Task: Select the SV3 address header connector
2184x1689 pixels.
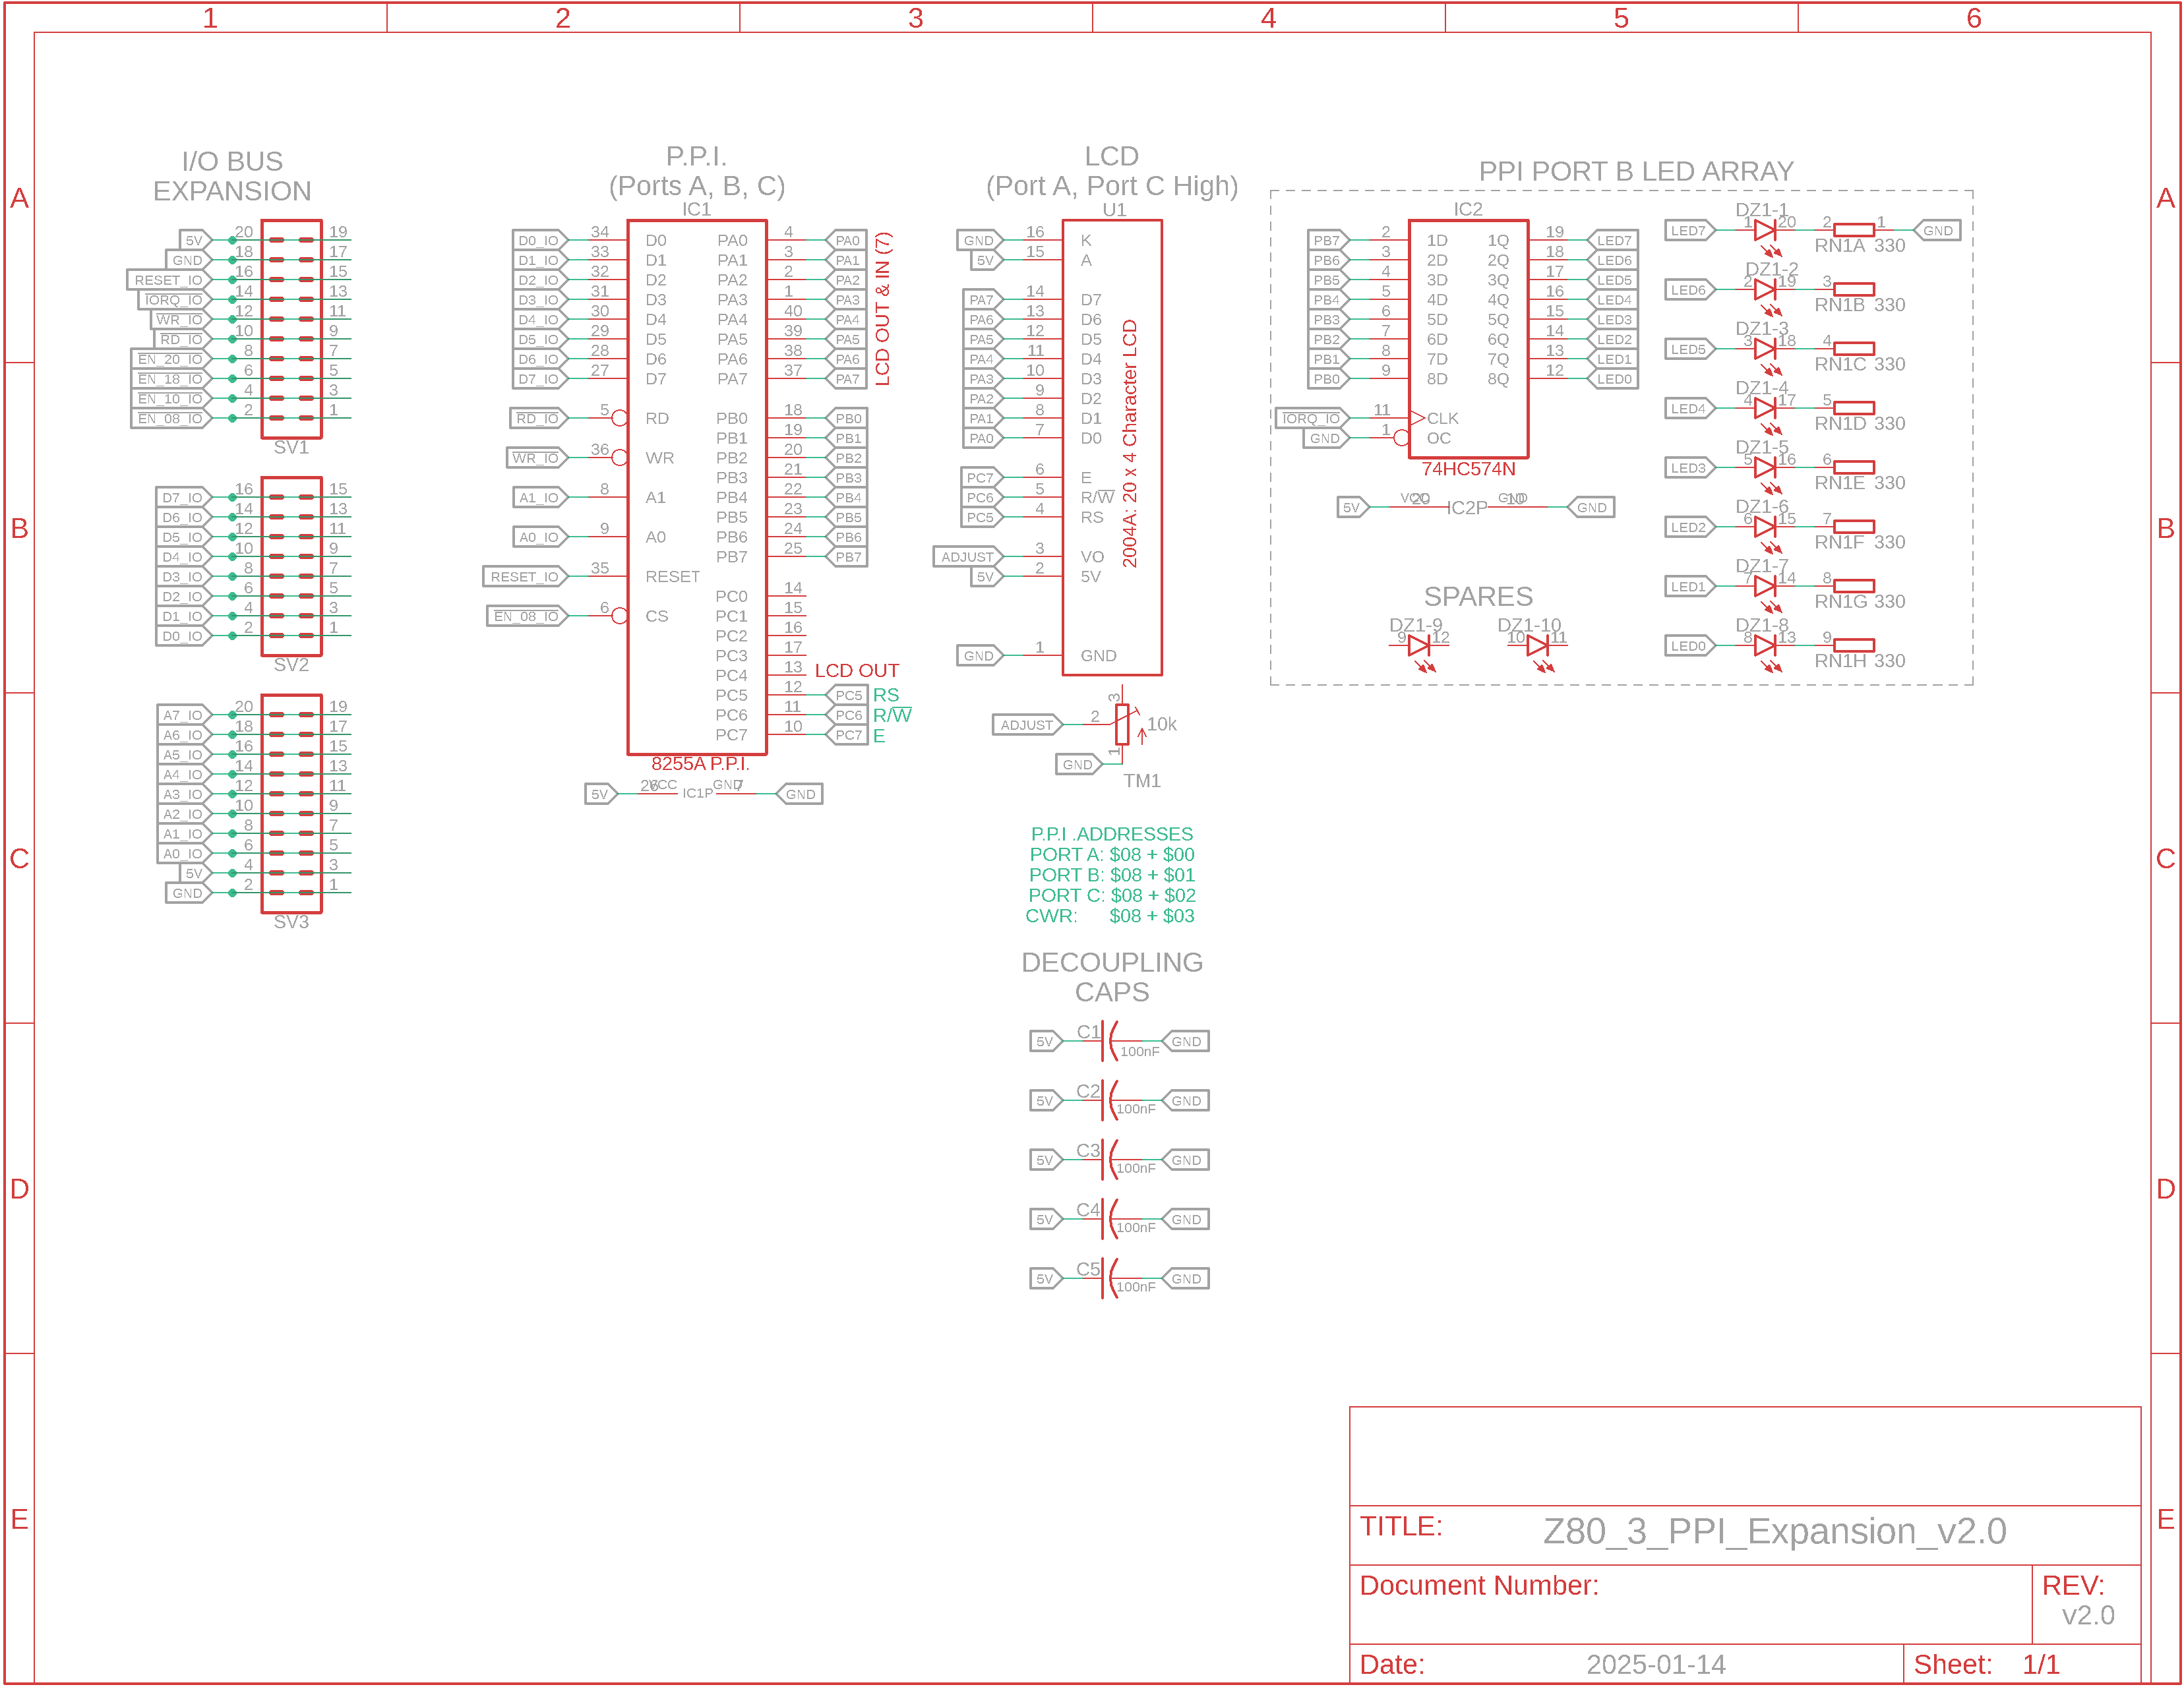Action: coord(291,804)
